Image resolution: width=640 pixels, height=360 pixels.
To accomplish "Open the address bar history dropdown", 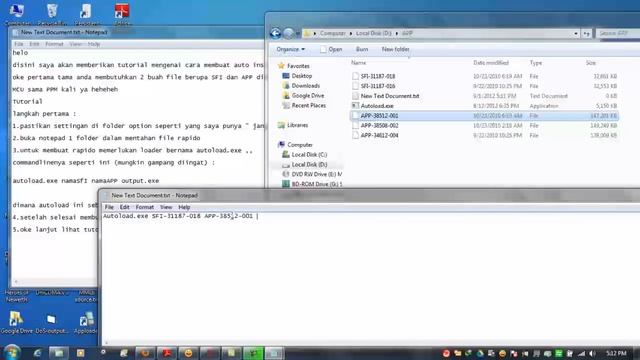I will [x=576, y=33].
